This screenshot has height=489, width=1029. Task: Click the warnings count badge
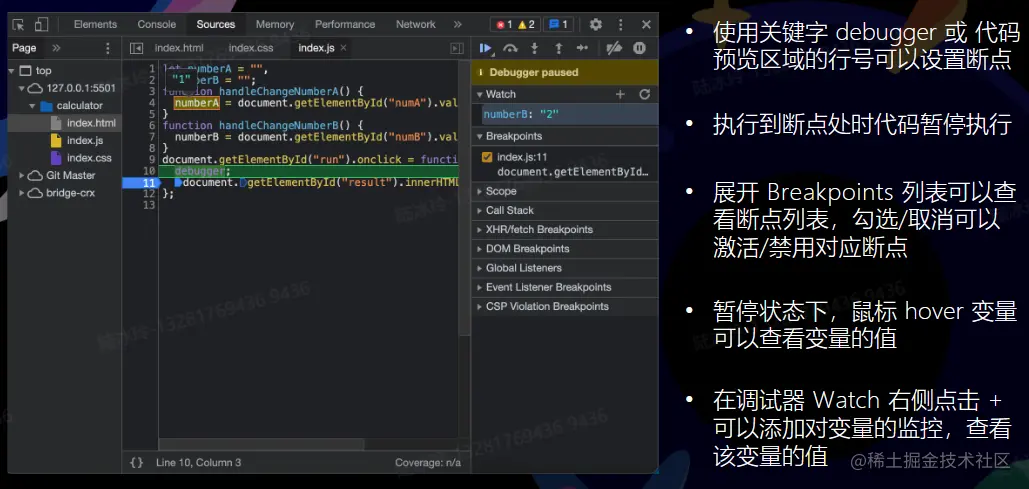click(x=526, y=24)
